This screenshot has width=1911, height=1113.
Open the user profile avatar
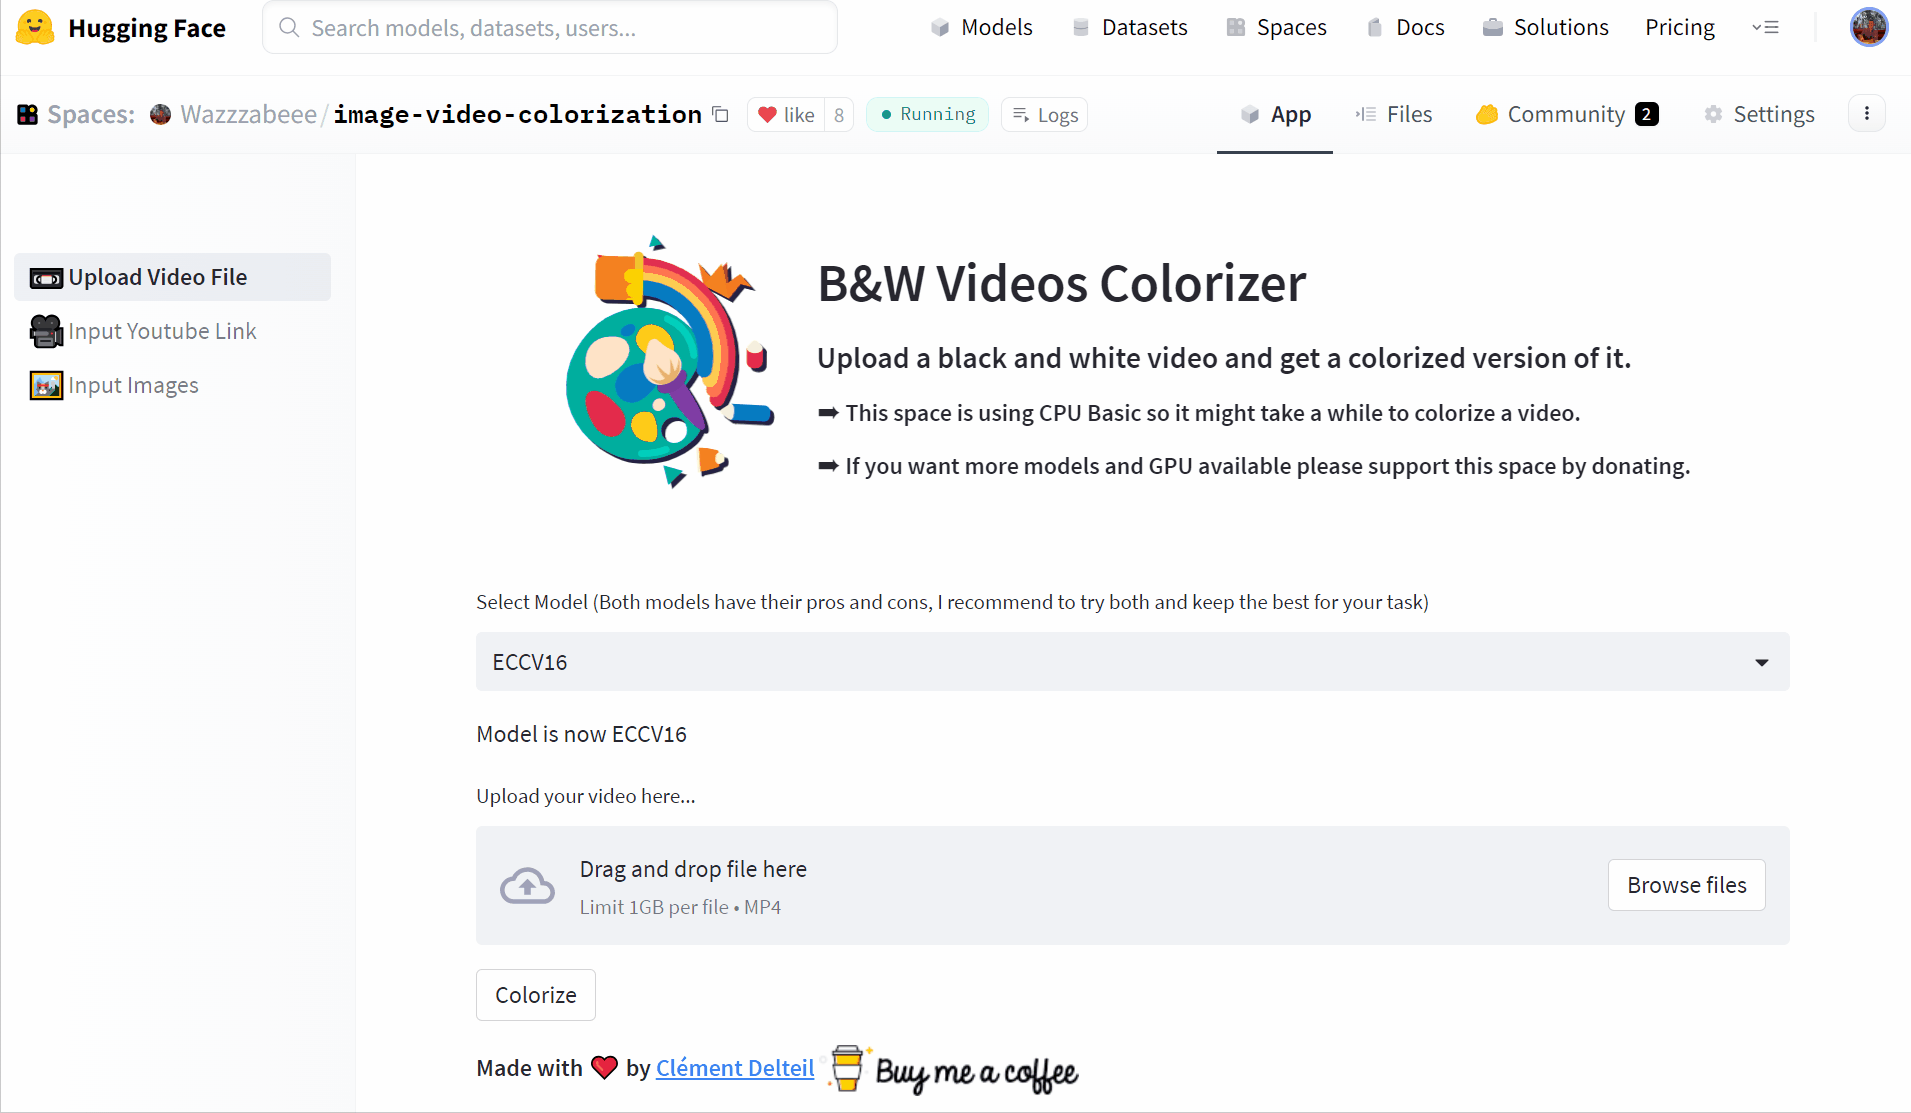(x=1869, y=27)
